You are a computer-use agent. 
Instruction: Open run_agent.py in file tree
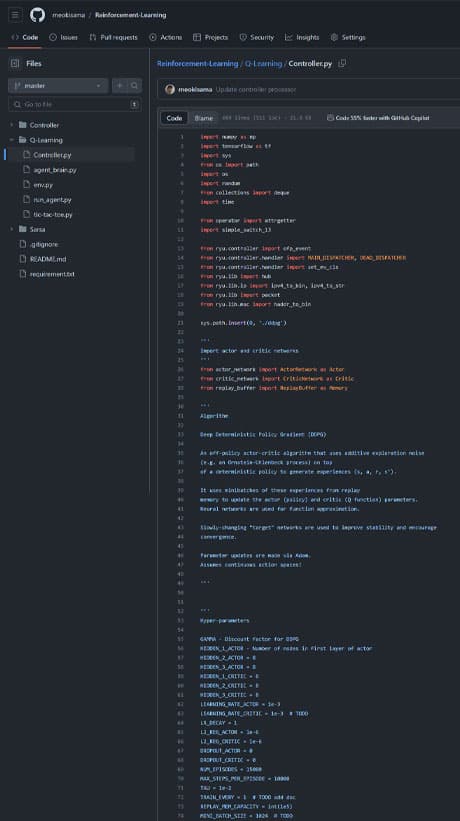(52, 199)
